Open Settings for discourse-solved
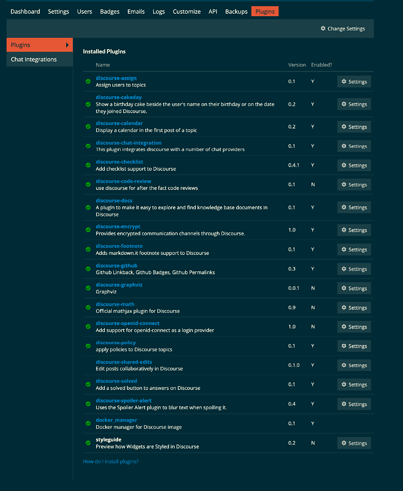This screenshot has height=491, width=403. (x=354, y=385)
